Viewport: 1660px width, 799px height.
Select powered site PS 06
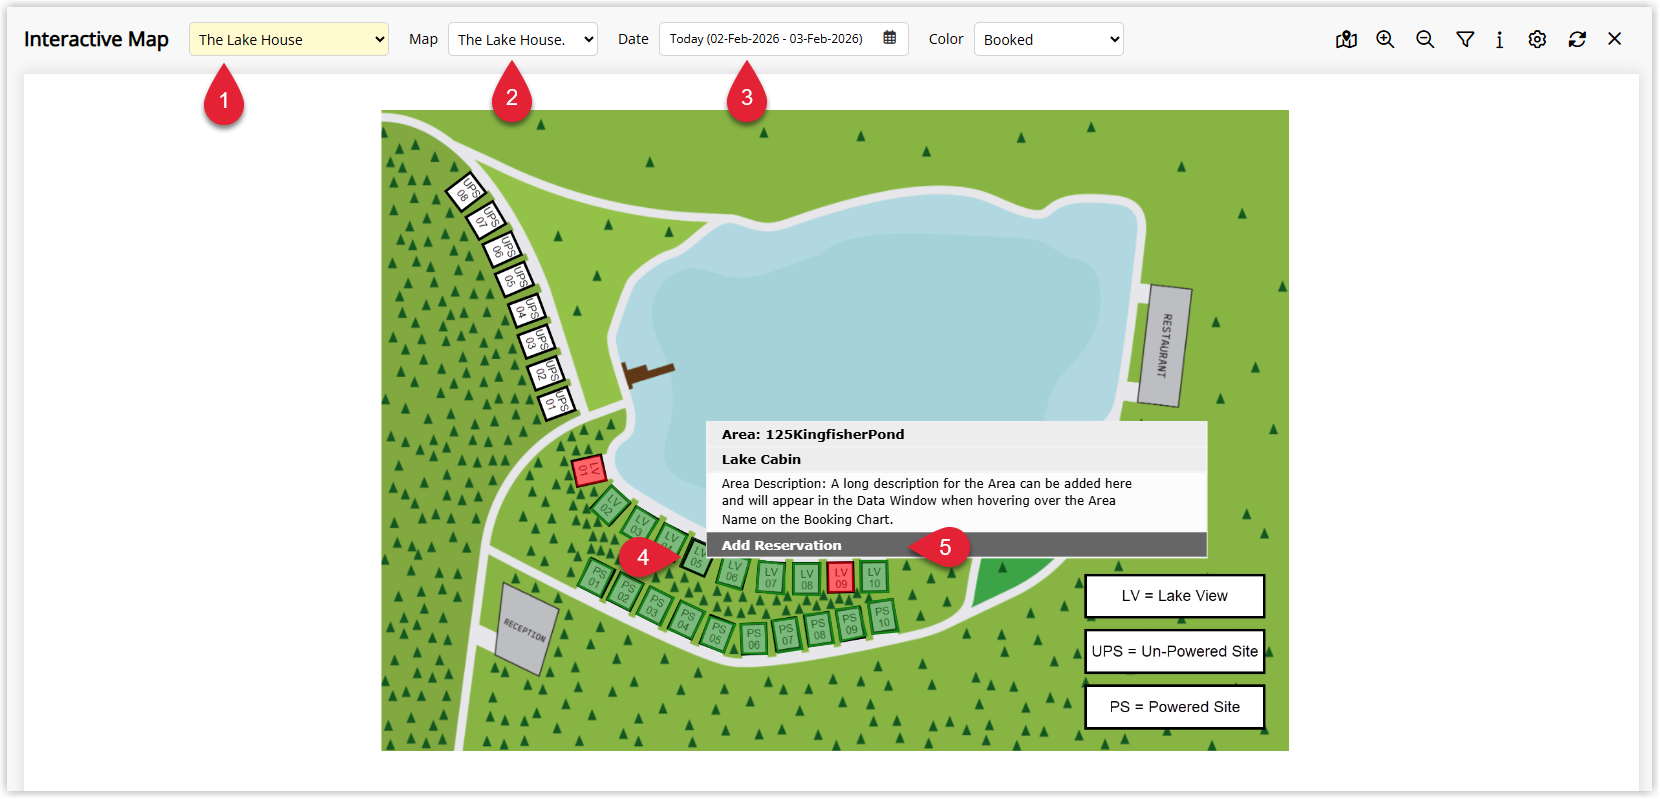[x=754, y=638]
